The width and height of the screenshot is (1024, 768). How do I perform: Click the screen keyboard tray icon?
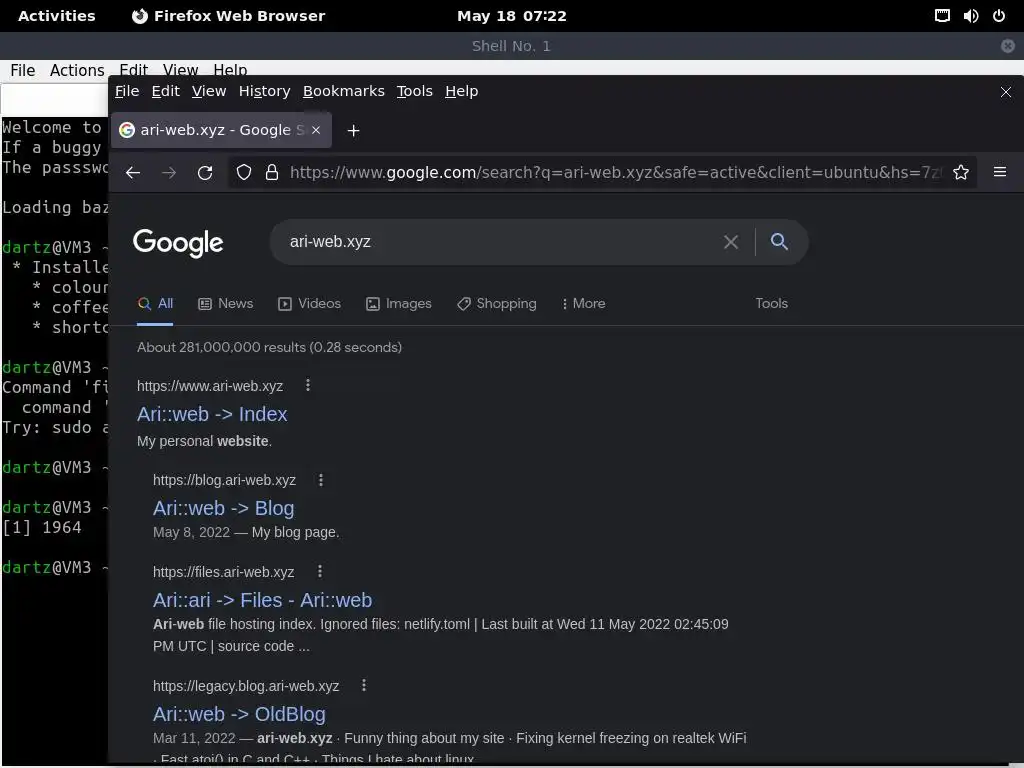point(942,16)
